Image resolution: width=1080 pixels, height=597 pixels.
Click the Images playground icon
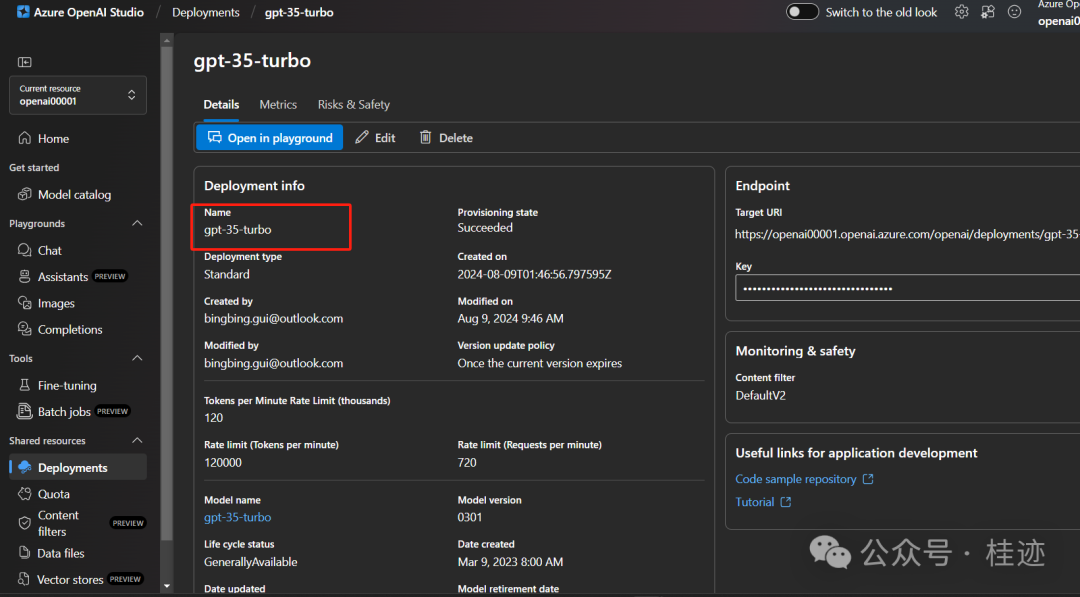tap(25, 303)
